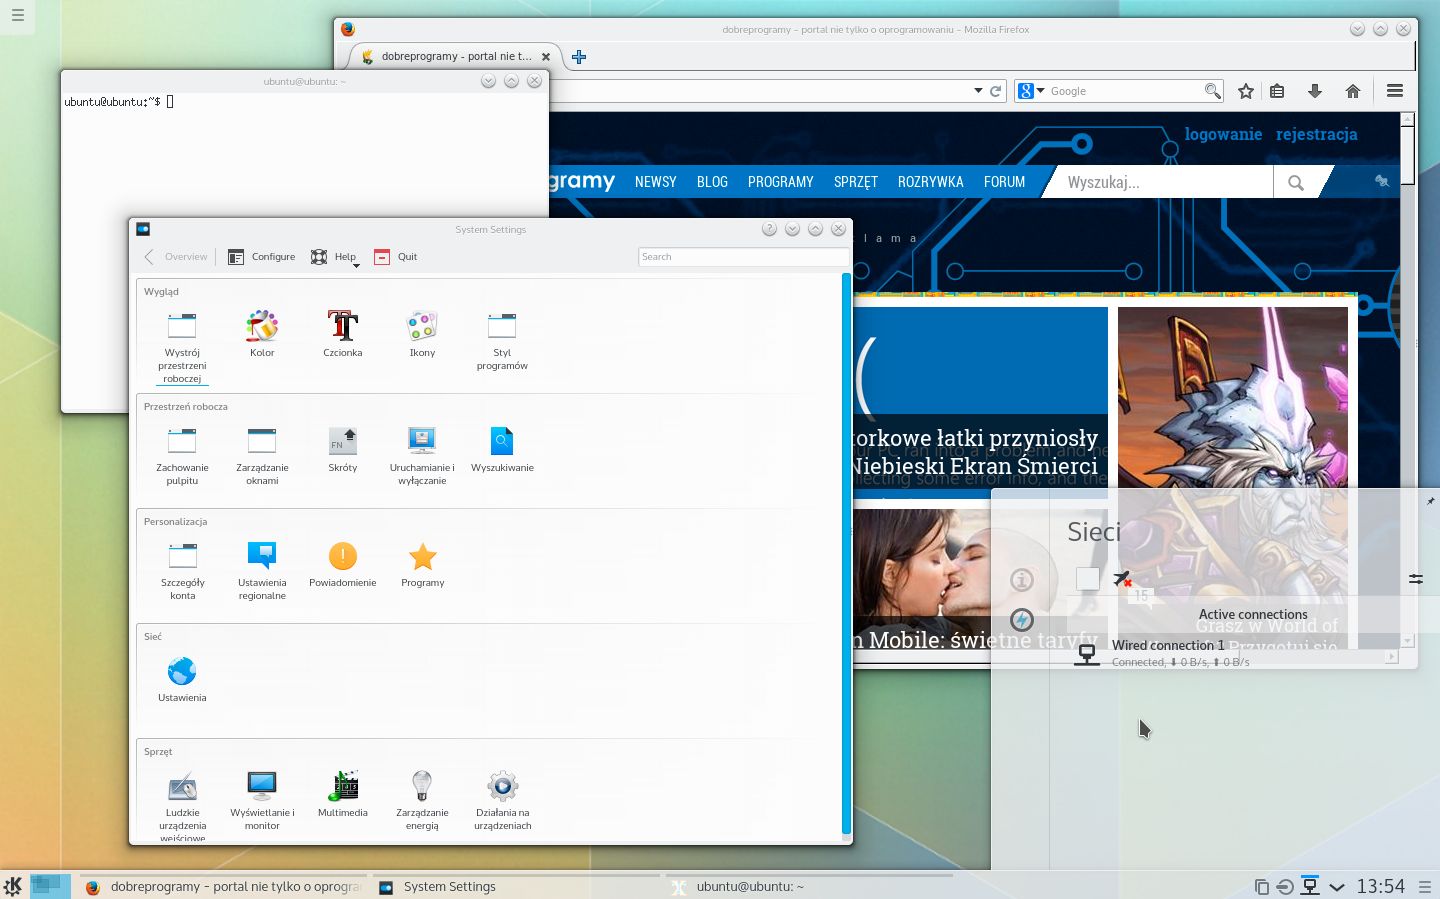Open Ustawienia regionalne settings
The width and height of the screenshot is (1440, 899).
pyautogui.click(x=262, y=570)
